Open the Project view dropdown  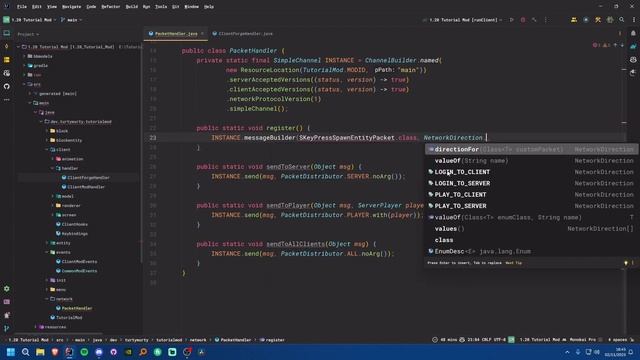(x=28, y=34)
